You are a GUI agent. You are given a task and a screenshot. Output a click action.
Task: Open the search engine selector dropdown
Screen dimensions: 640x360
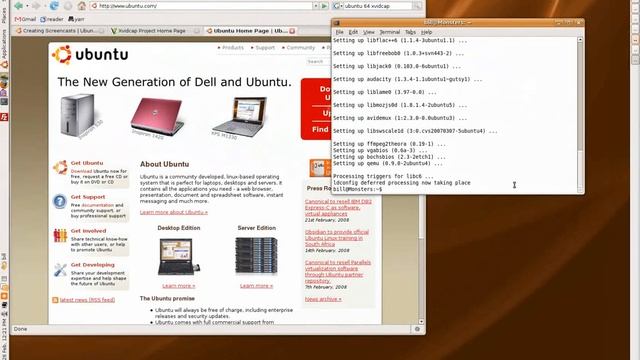click(338, 6)
